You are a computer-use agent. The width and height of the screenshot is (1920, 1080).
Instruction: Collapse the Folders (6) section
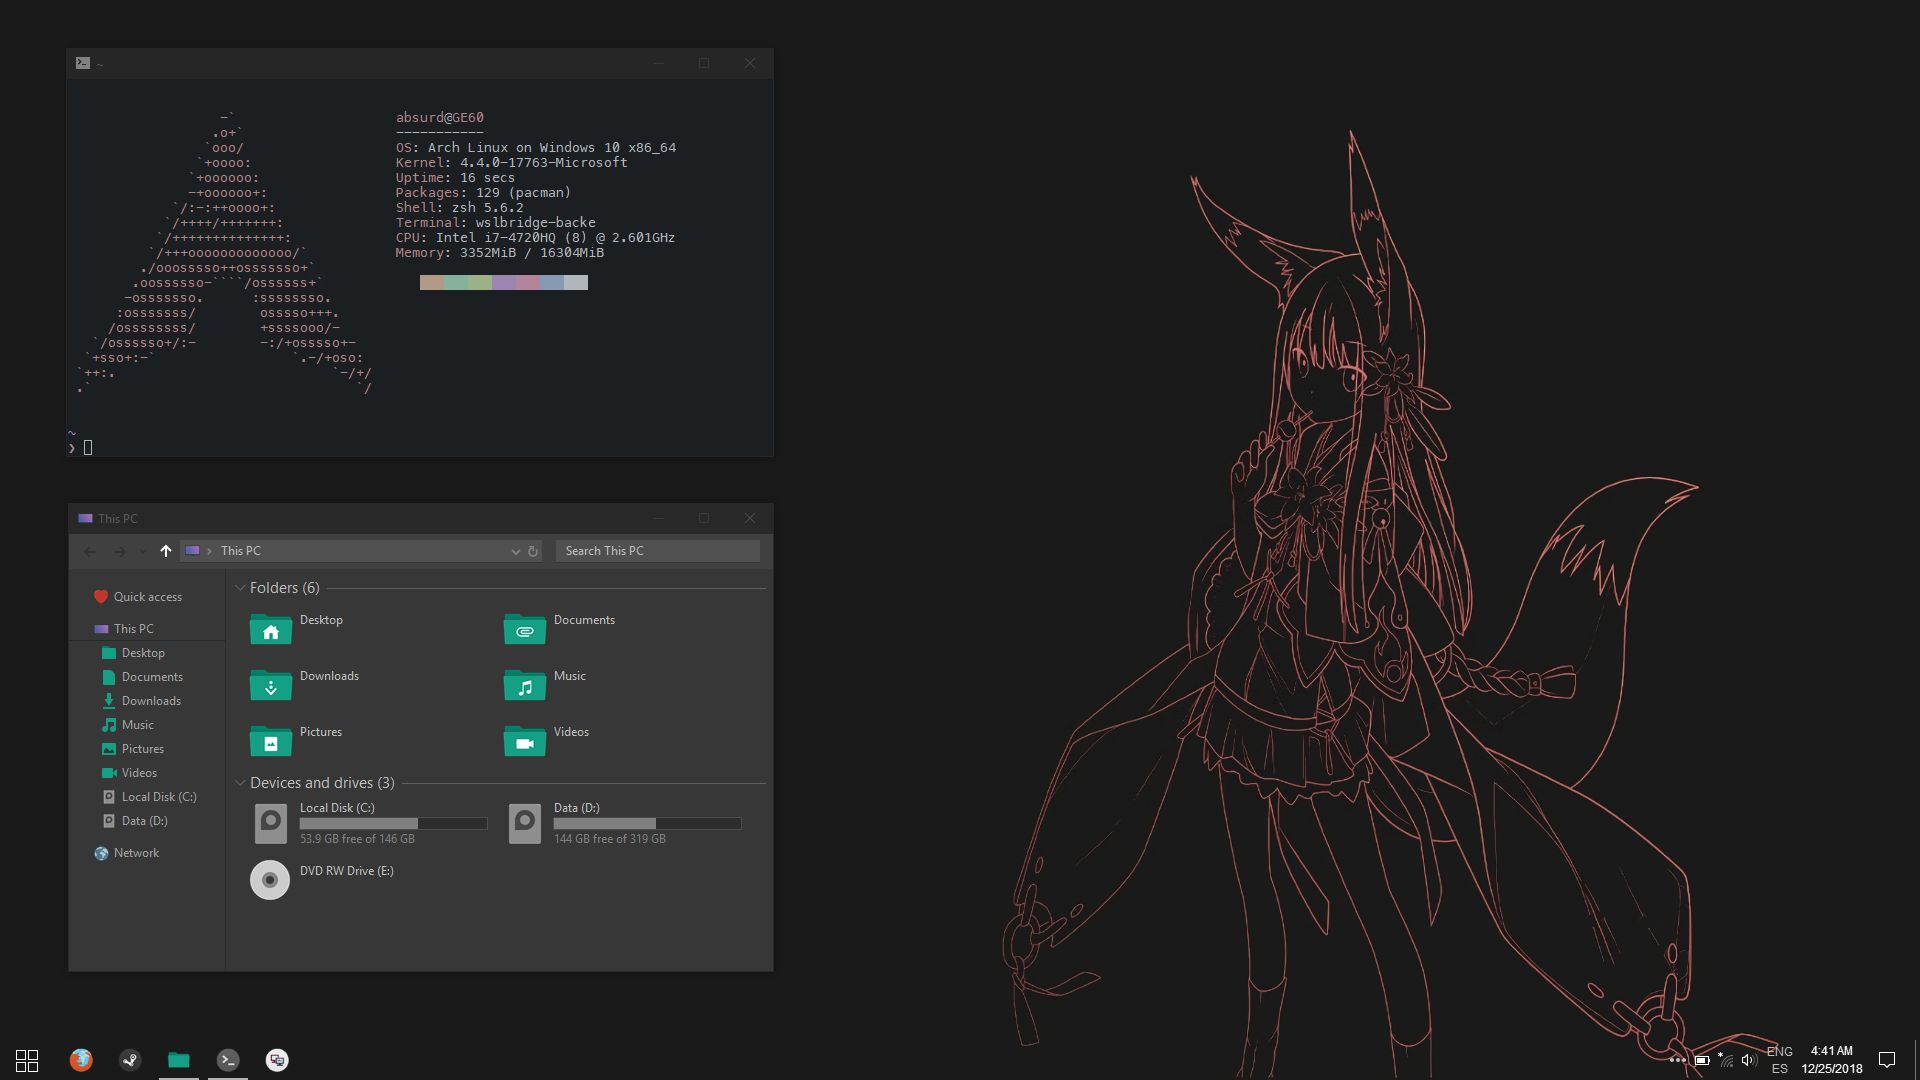coord(240,588)
